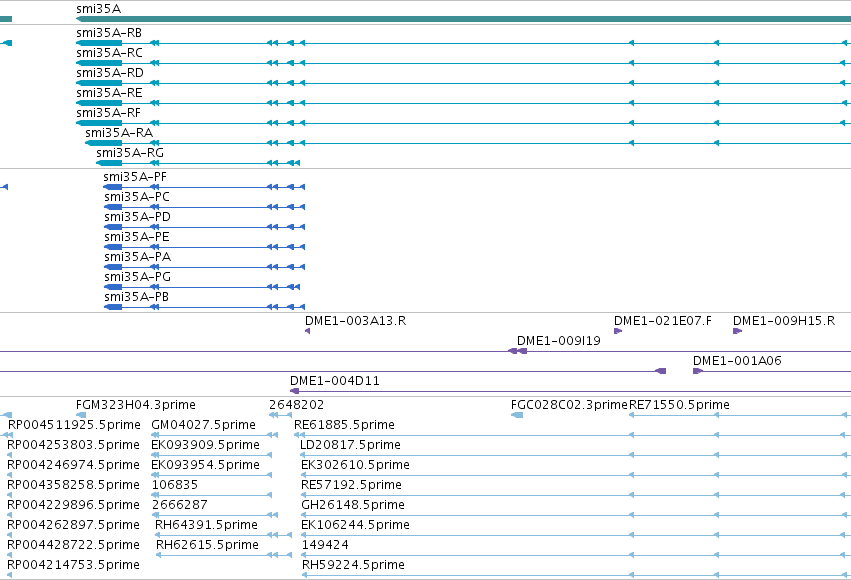Select the RE61885.5prime EST
The width and height of the screenshot is (851, 580).
coord(344,425)
